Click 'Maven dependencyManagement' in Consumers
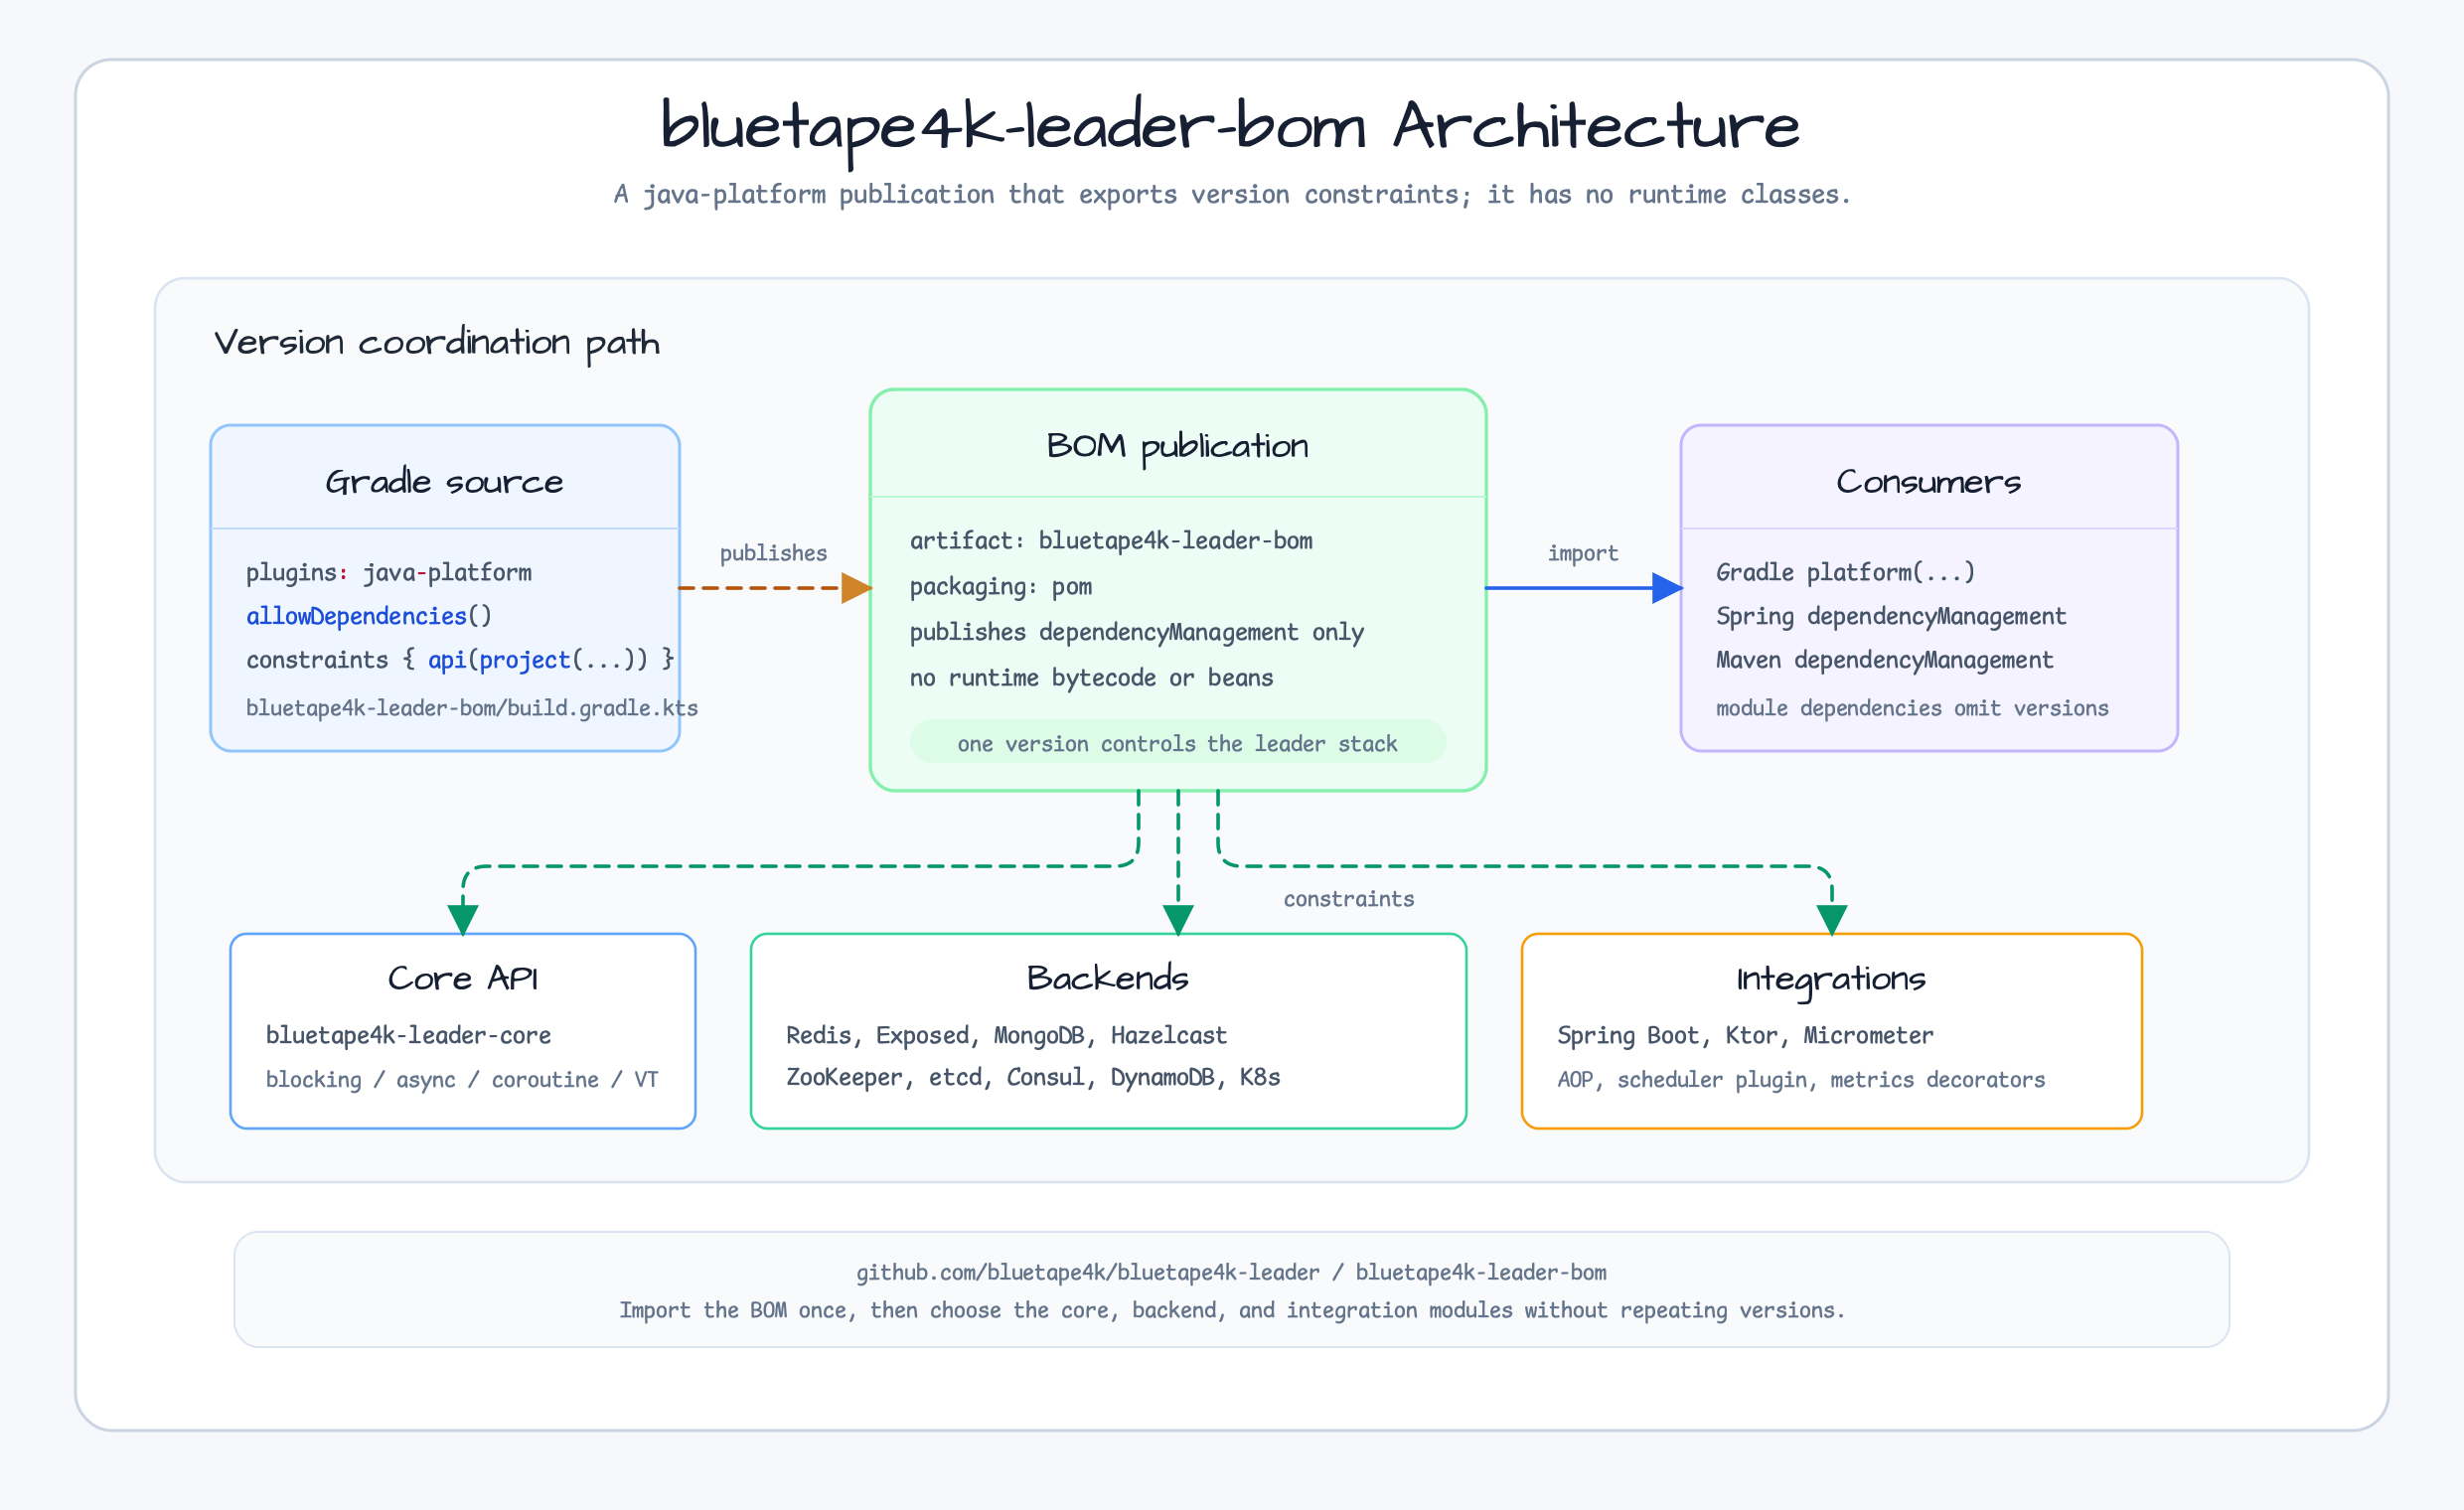The width and height of the screenshot is (2464, 1510). [1885, 660]
